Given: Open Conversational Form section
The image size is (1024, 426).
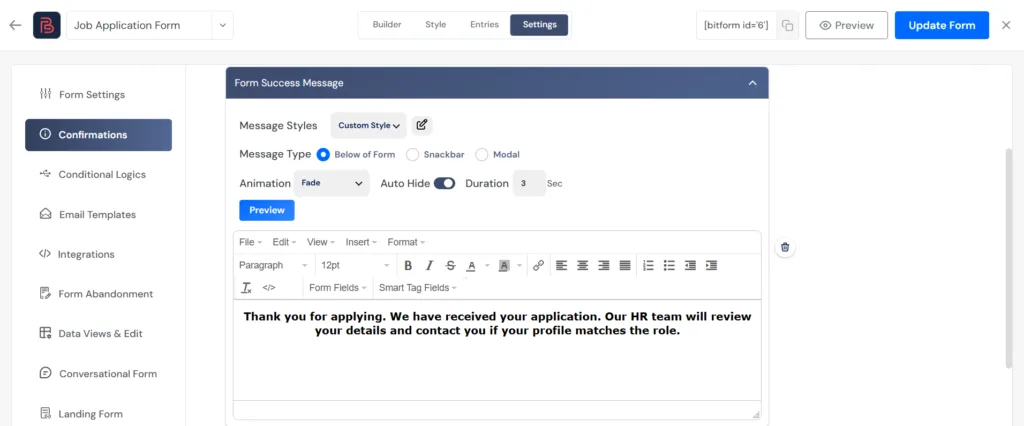Looking at the screenshot, I should pyautogui.click(x=99, y=374).
